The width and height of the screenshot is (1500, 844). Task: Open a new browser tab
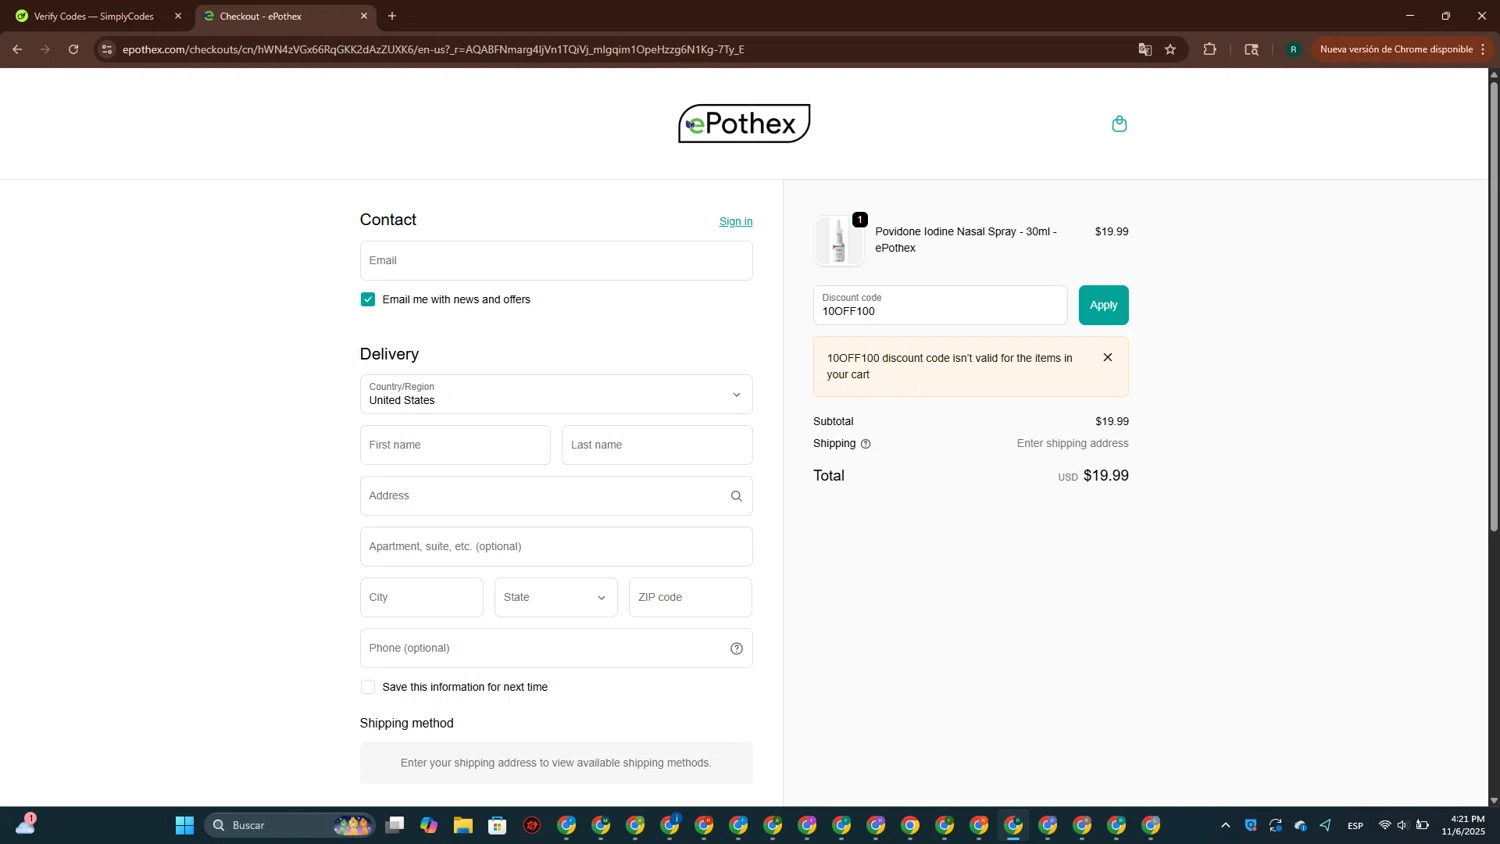click(392, 16)
